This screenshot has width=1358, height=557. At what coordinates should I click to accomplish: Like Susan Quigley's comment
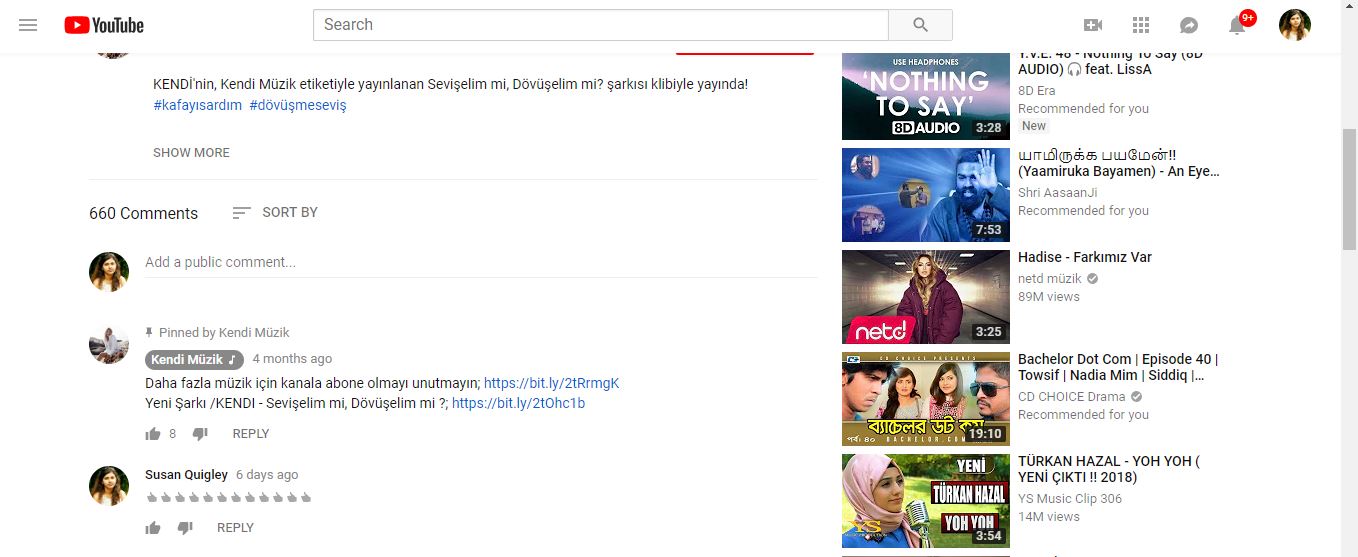coord(153,528)
